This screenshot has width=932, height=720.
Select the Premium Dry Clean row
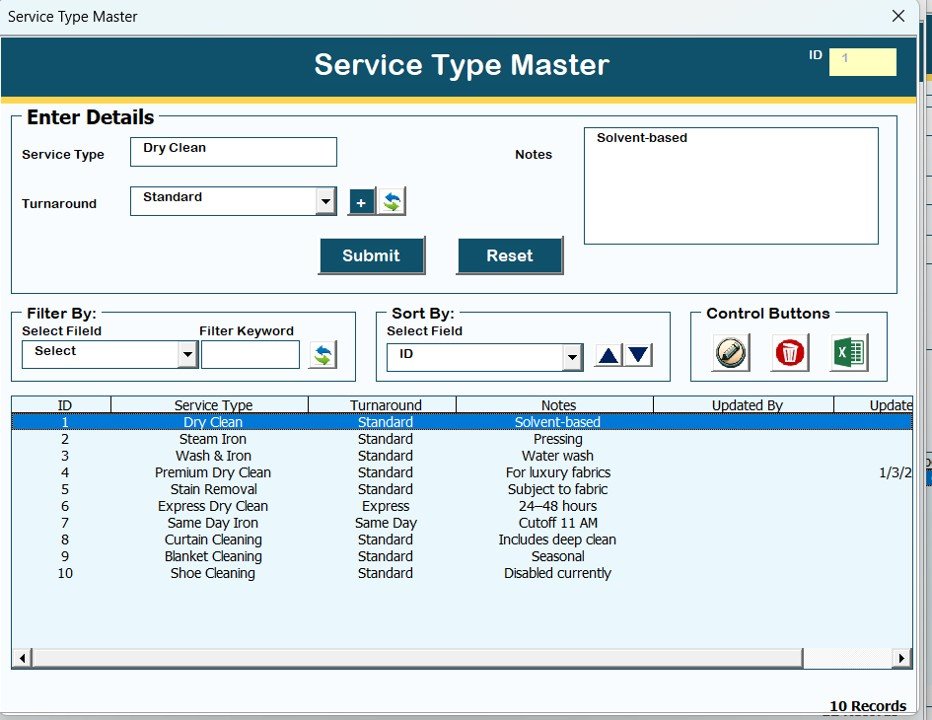213,472
